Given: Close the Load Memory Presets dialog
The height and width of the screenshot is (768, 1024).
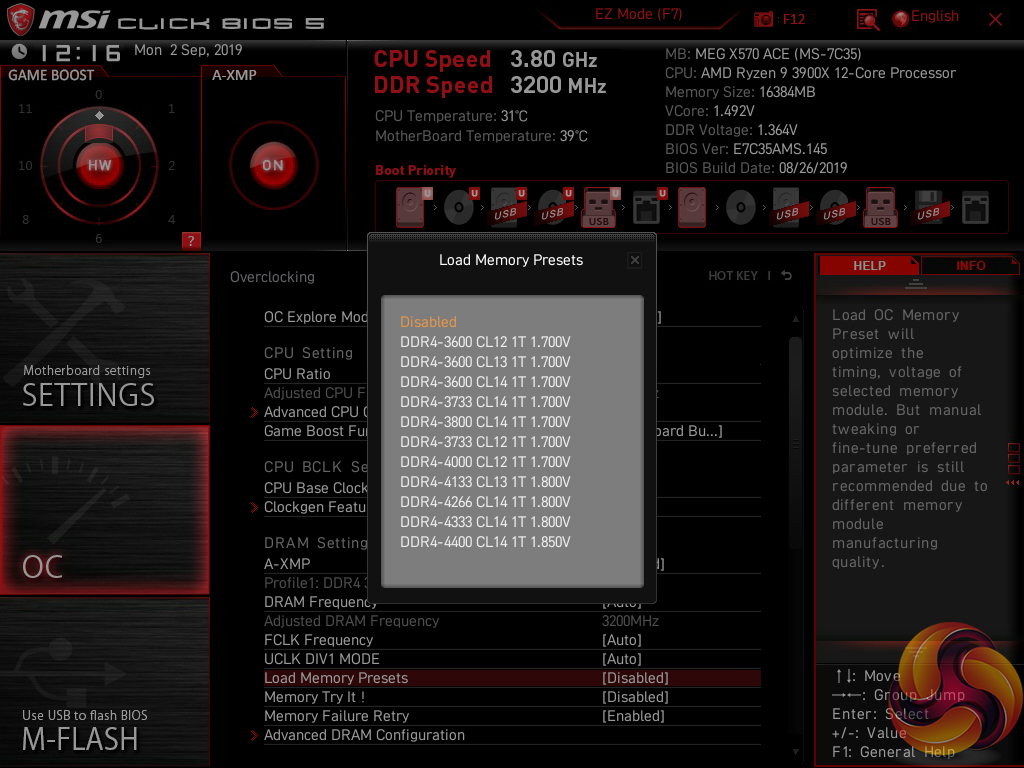Looking at the screenshot, I should (x=634, y=260).
